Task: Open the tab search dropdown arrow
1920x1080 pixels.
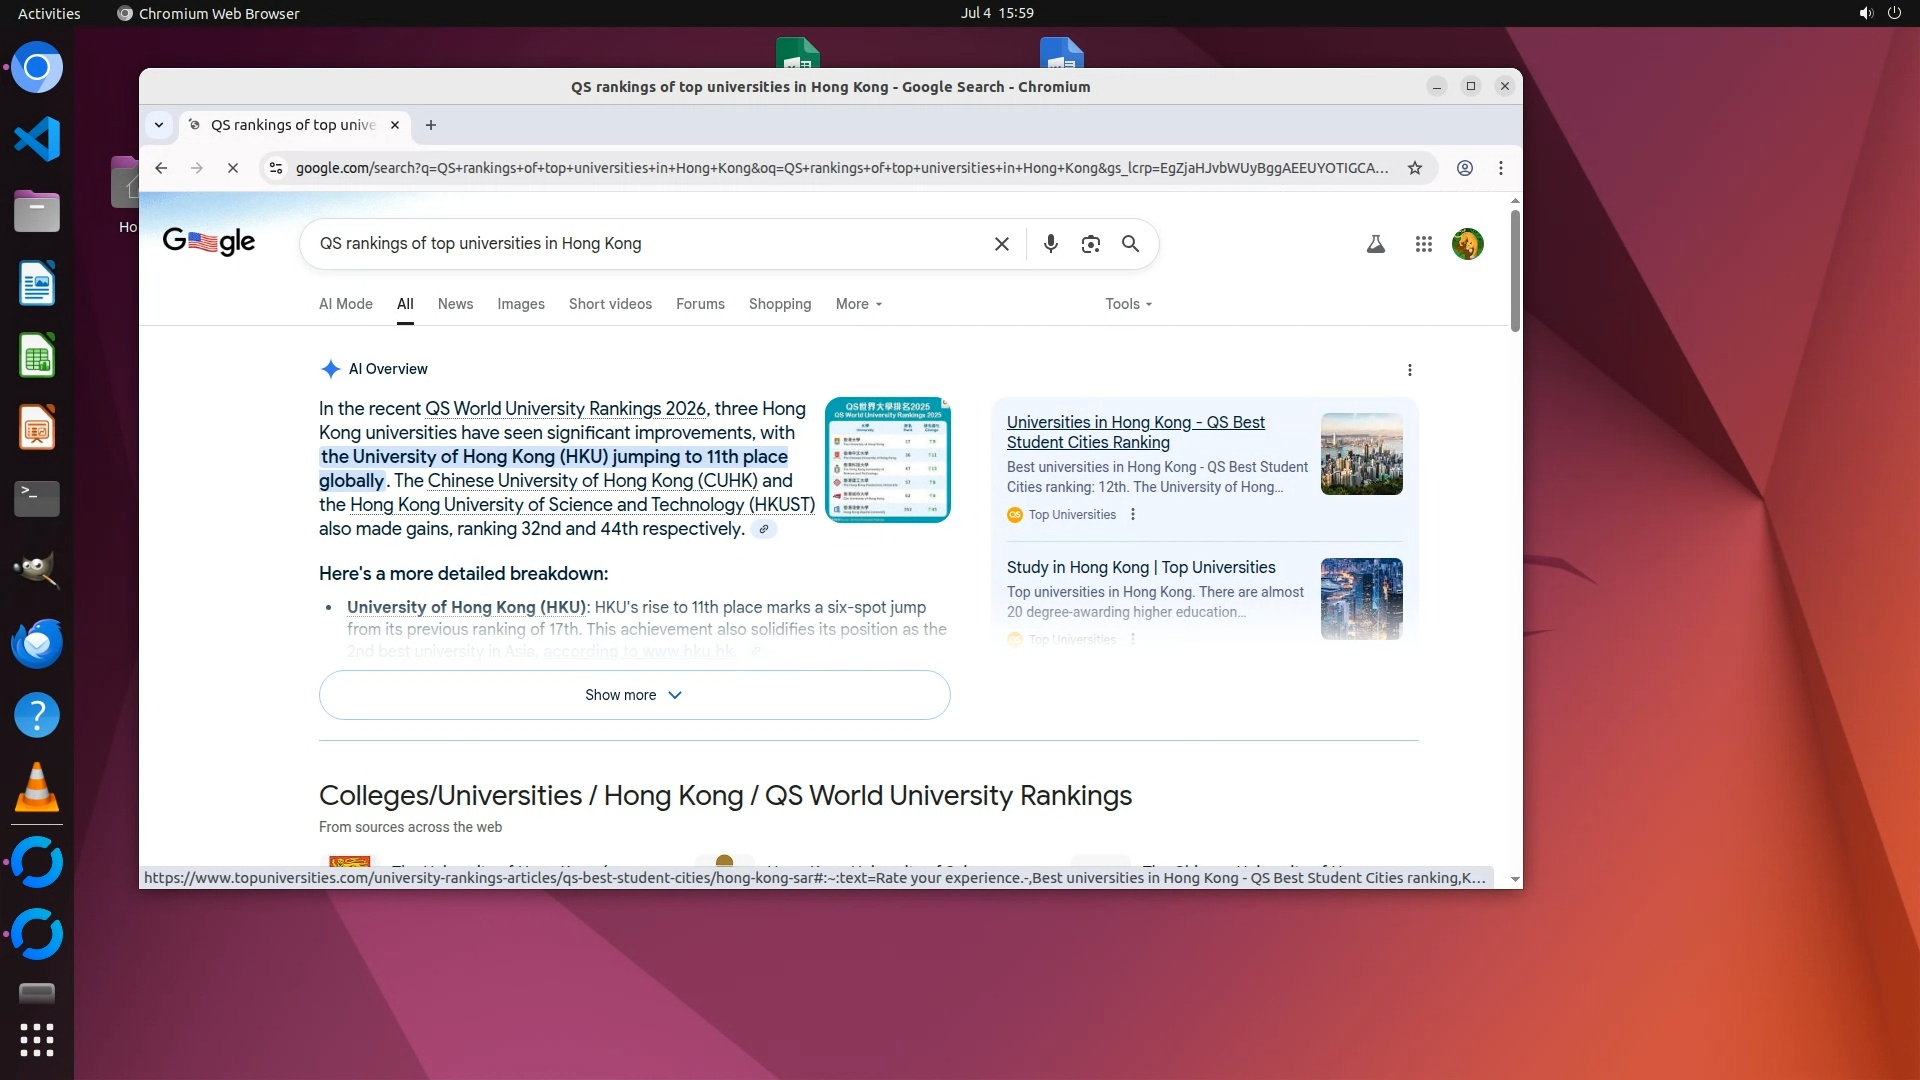Action: [159, 125]
